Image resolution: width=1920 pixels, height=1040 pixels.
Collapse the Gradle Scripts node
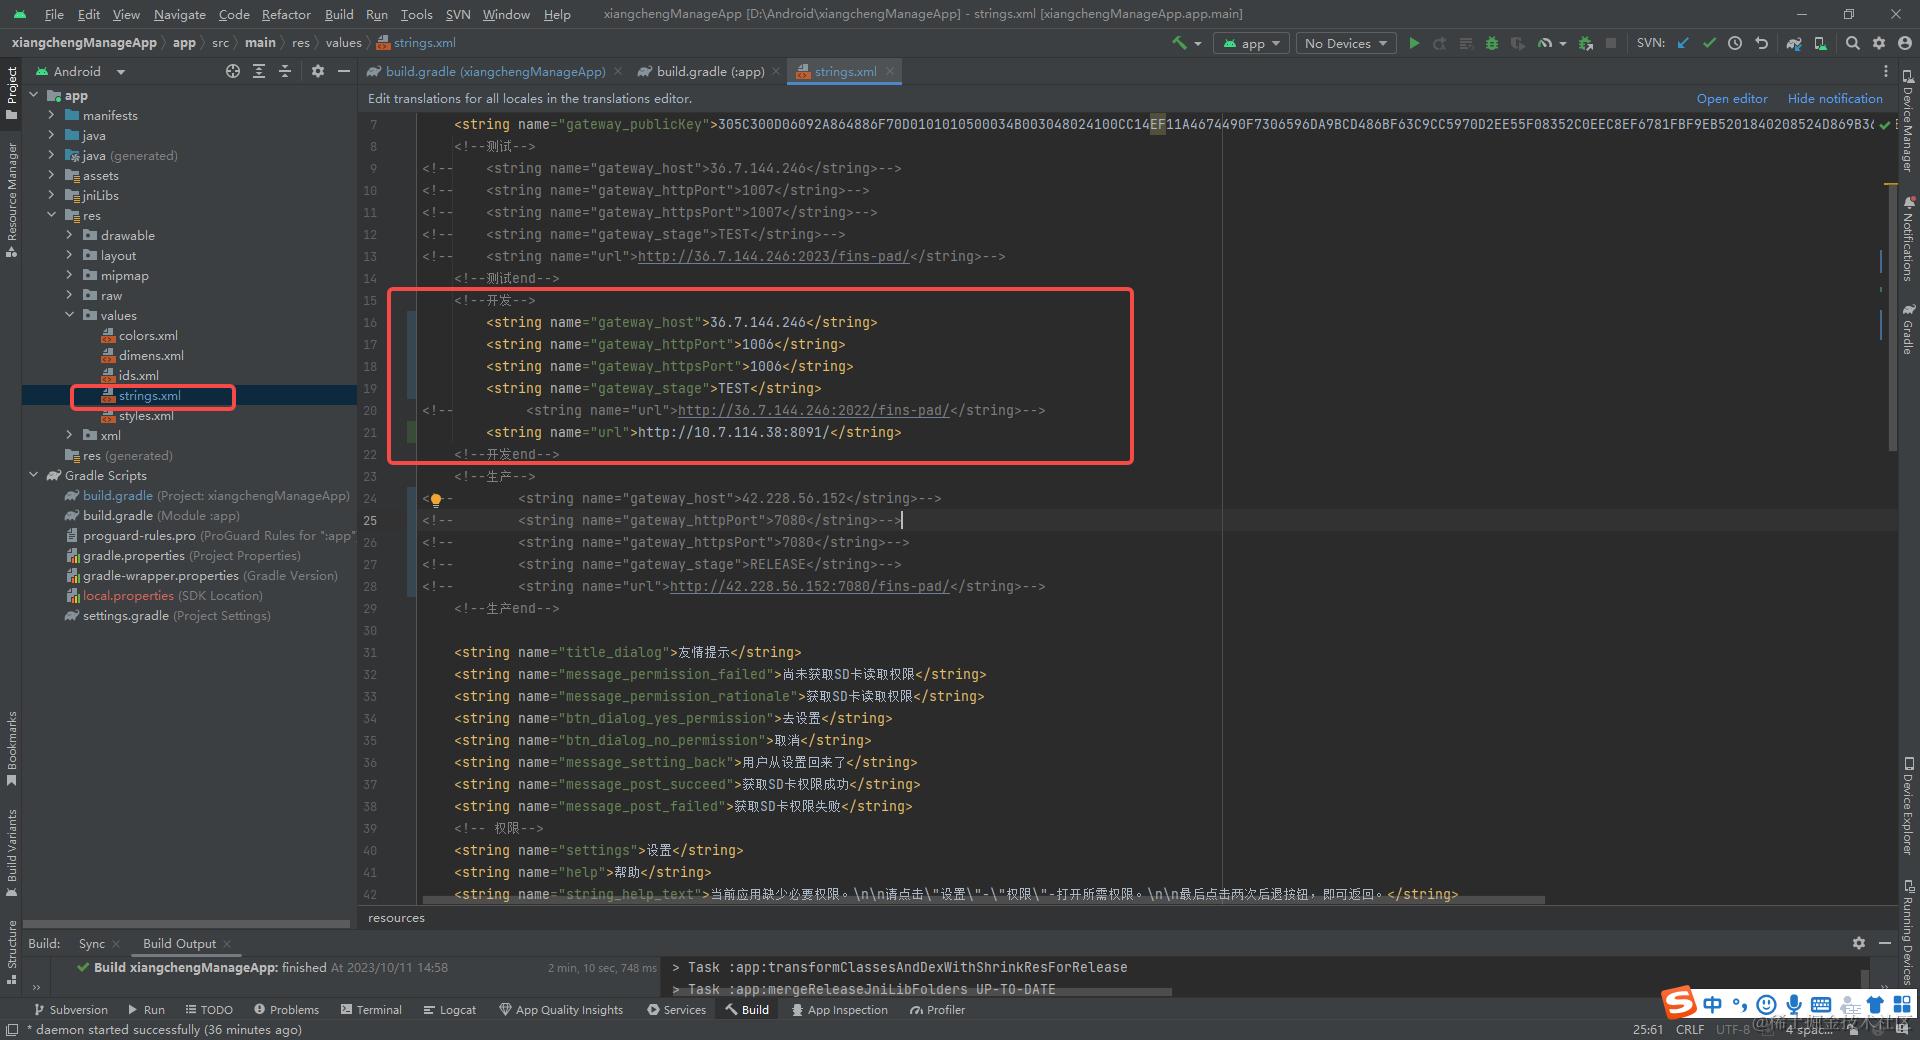(33, 475)
